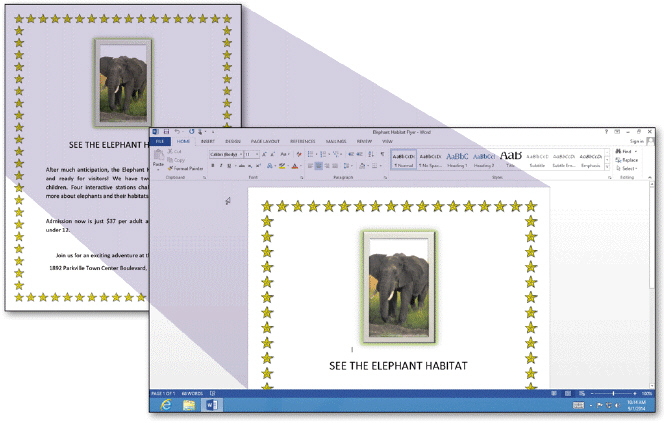Toggle Center alignment
The height and width of the screenshot is (423, 665).
[x=319, y=166]
